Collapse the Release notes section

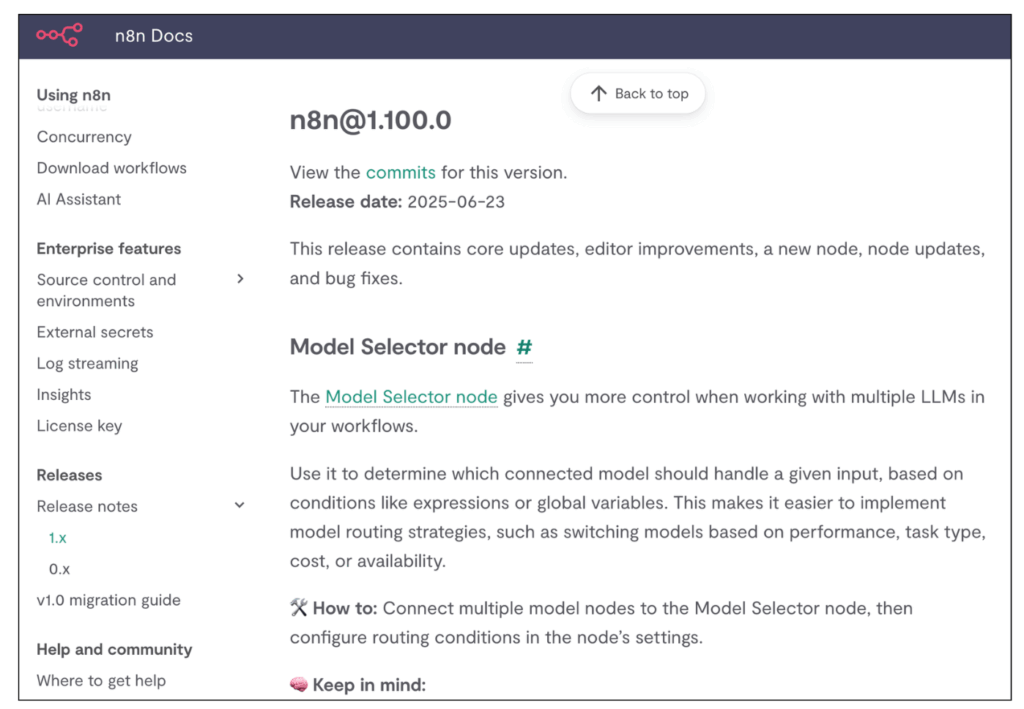coord(240,505)
